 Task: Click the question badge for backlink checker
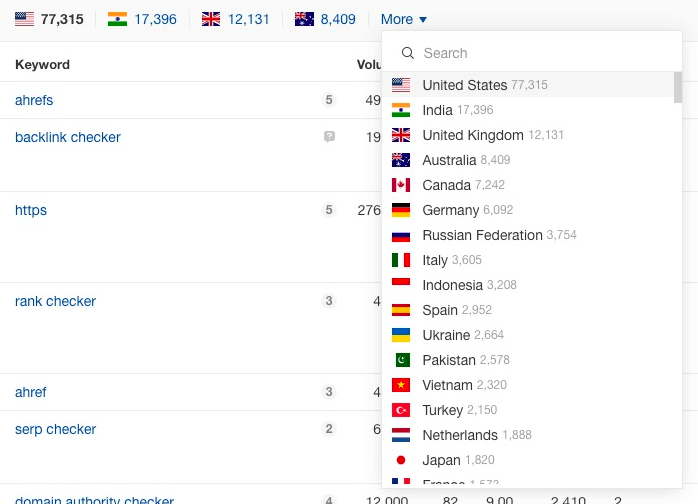coord(329,137)
